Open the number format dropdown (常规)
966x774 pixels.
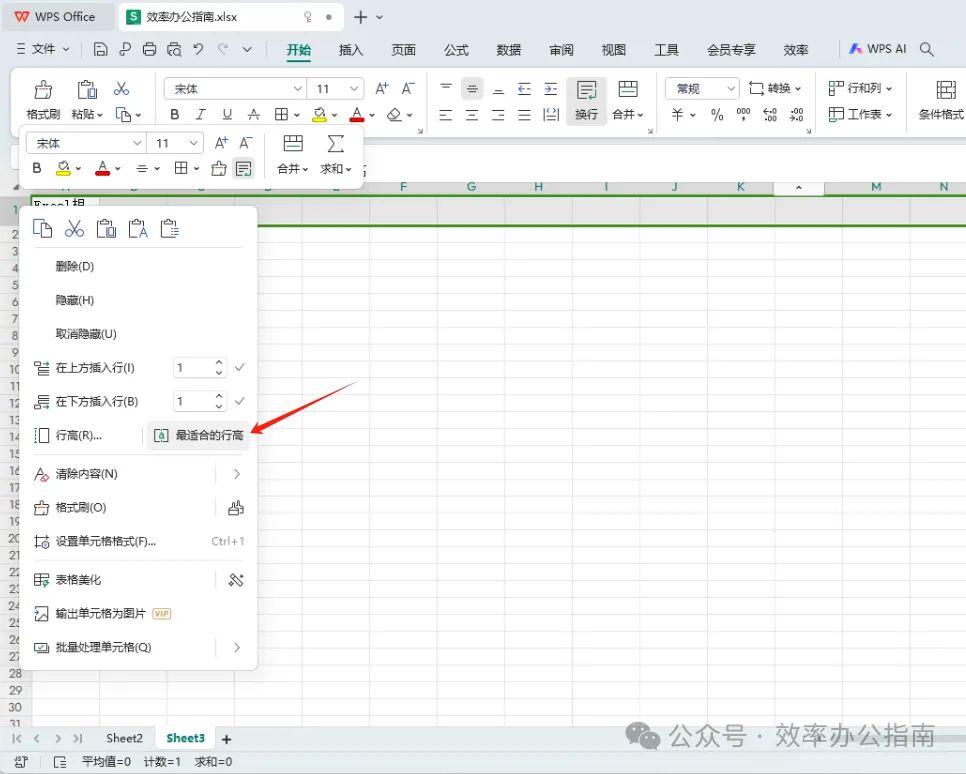(731, 89)
